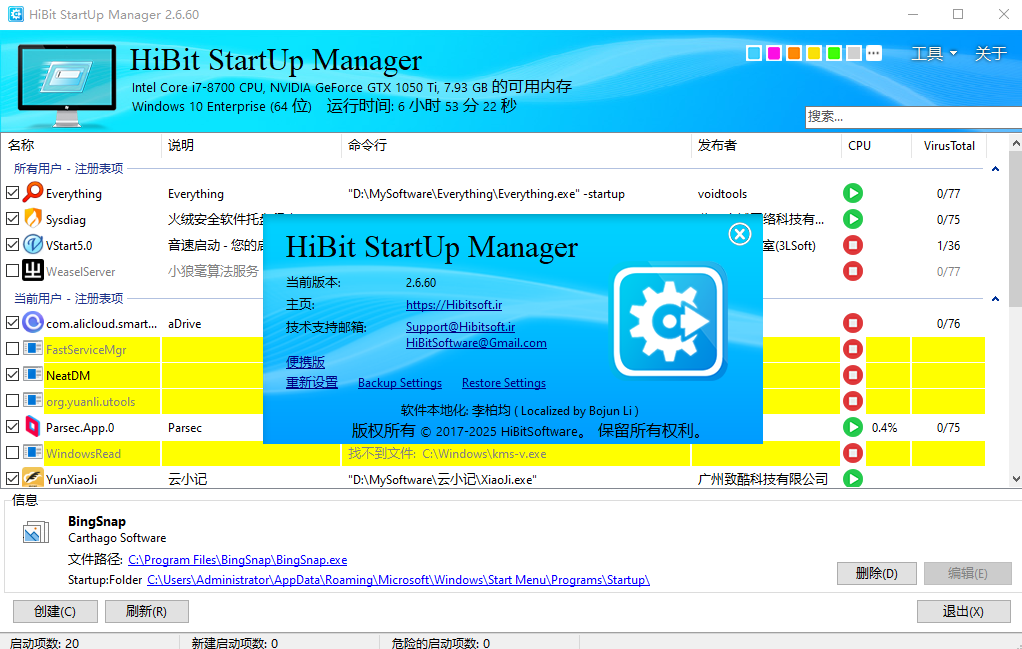
Task: Click the Sysdiag flame icon
Action: pyautogui.click(x=33, y=219)
